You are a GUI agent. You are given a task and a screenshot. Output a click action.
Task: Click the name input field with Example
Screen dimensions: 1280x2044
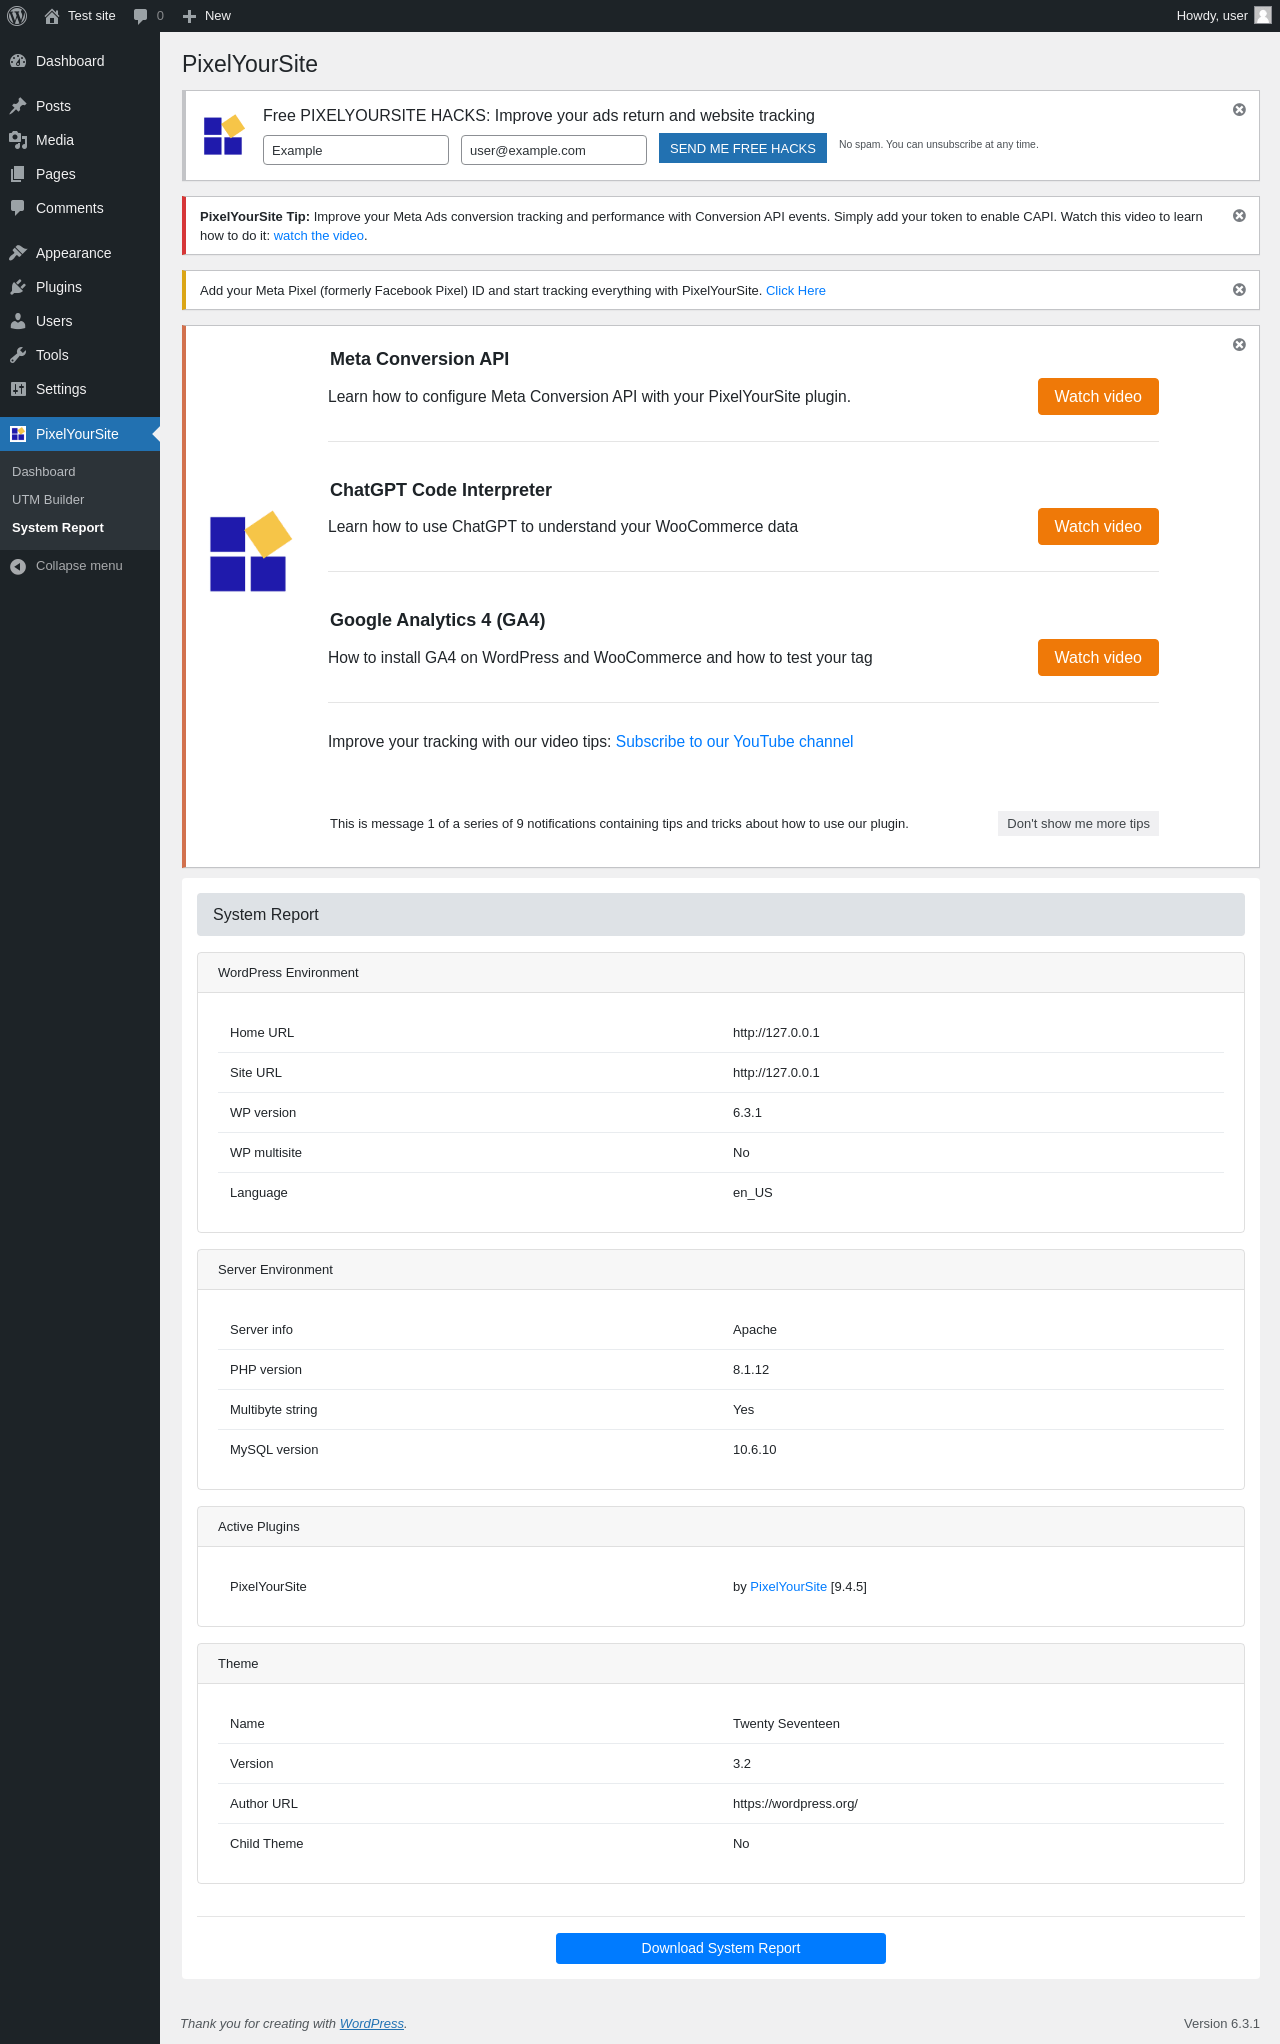[356, 150]
